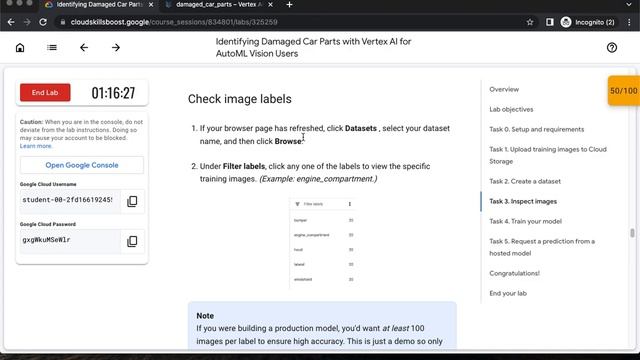The image size is (640, 360).
Task: Jump to Task 4. Train your model
Action: 525,221
